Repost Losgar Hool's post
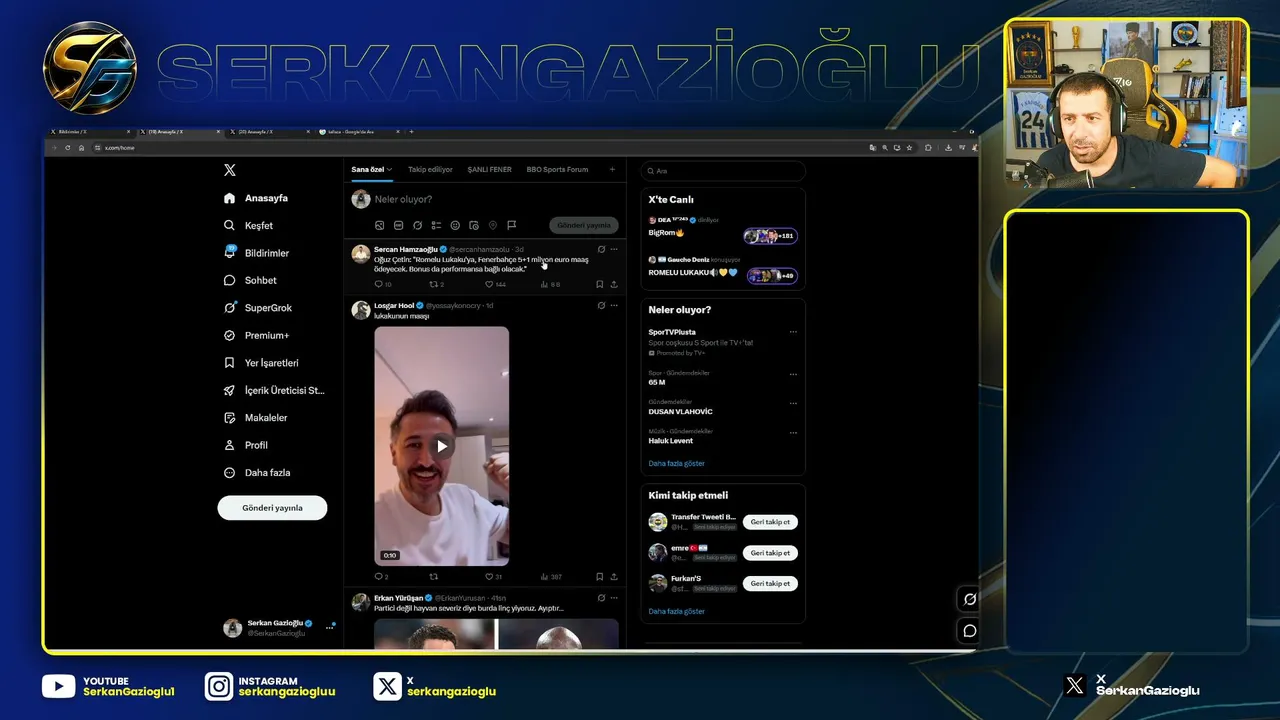This screenshot has height=720, width=1280. 434,577
